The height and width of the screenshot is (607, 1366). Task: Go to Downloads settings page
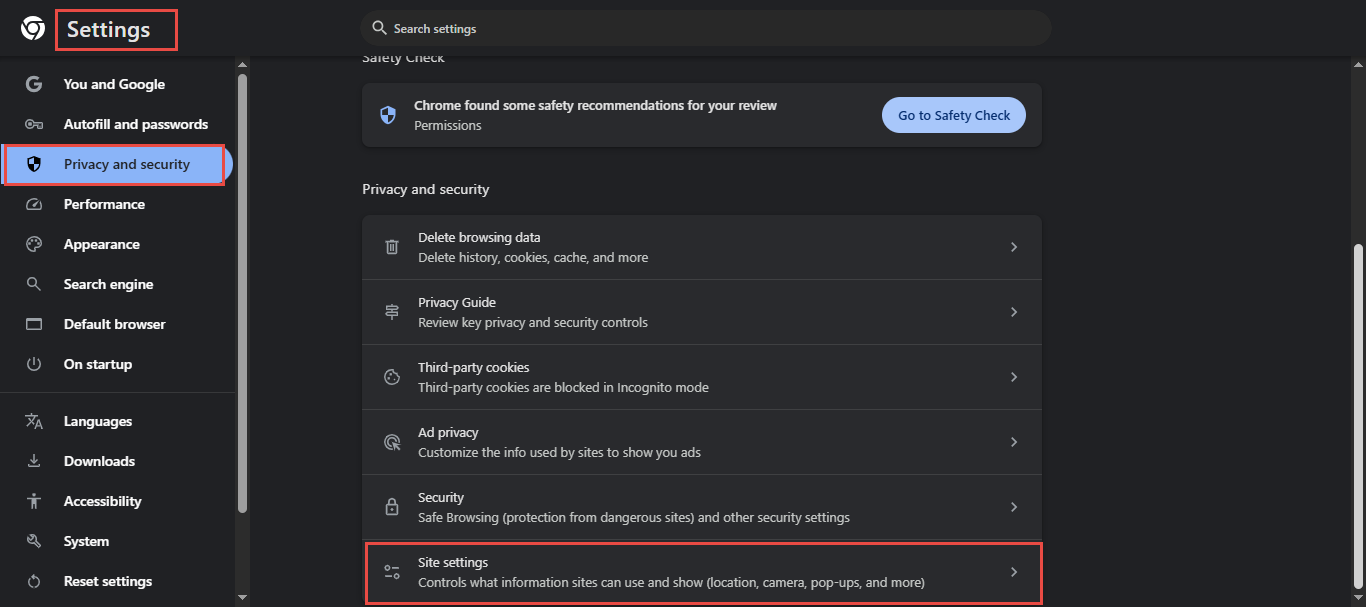99,461
